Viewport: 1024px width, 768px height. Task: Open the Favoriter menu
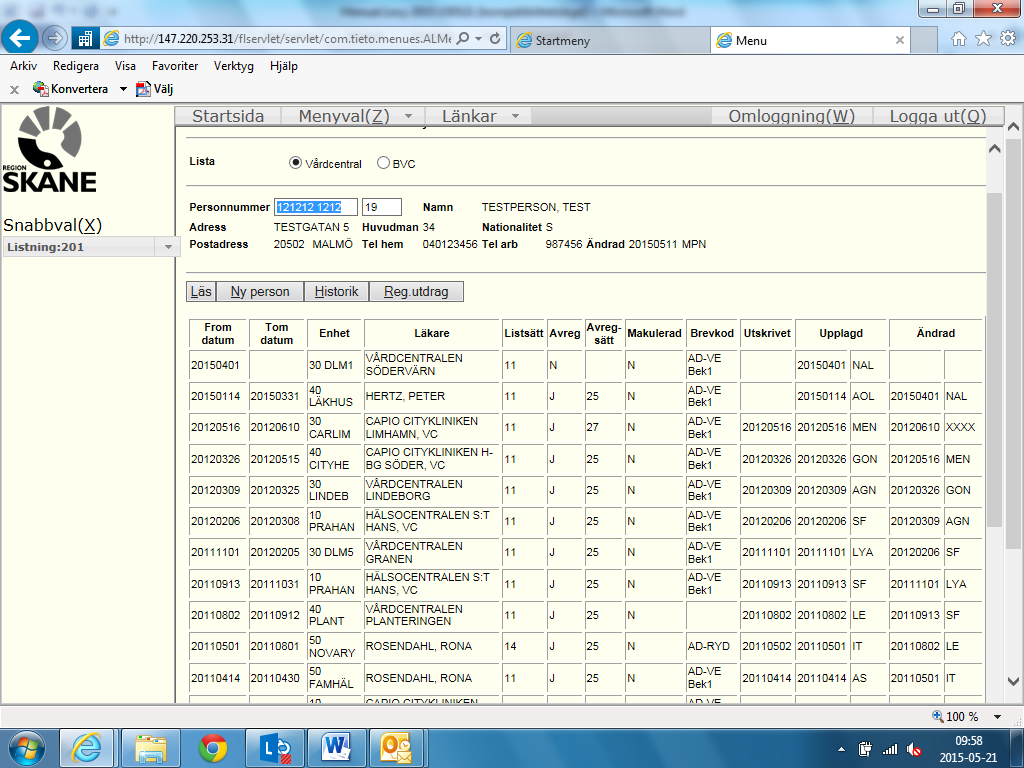pyautogui.click(x=175, y=66)
